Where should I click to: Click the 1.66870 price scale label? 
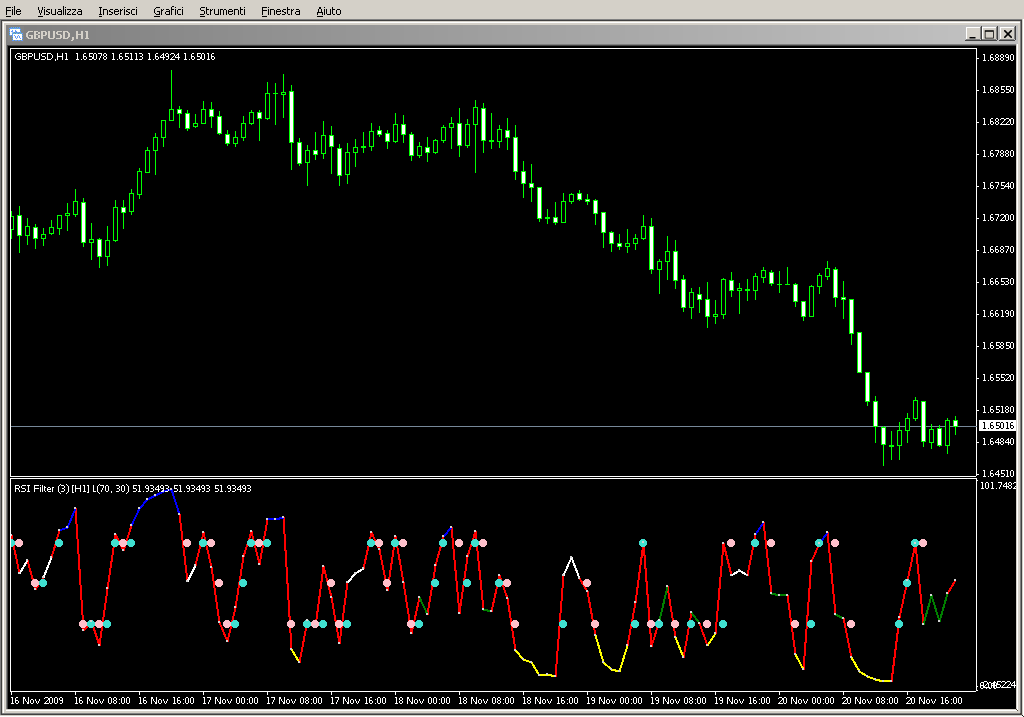click(999, 249)
